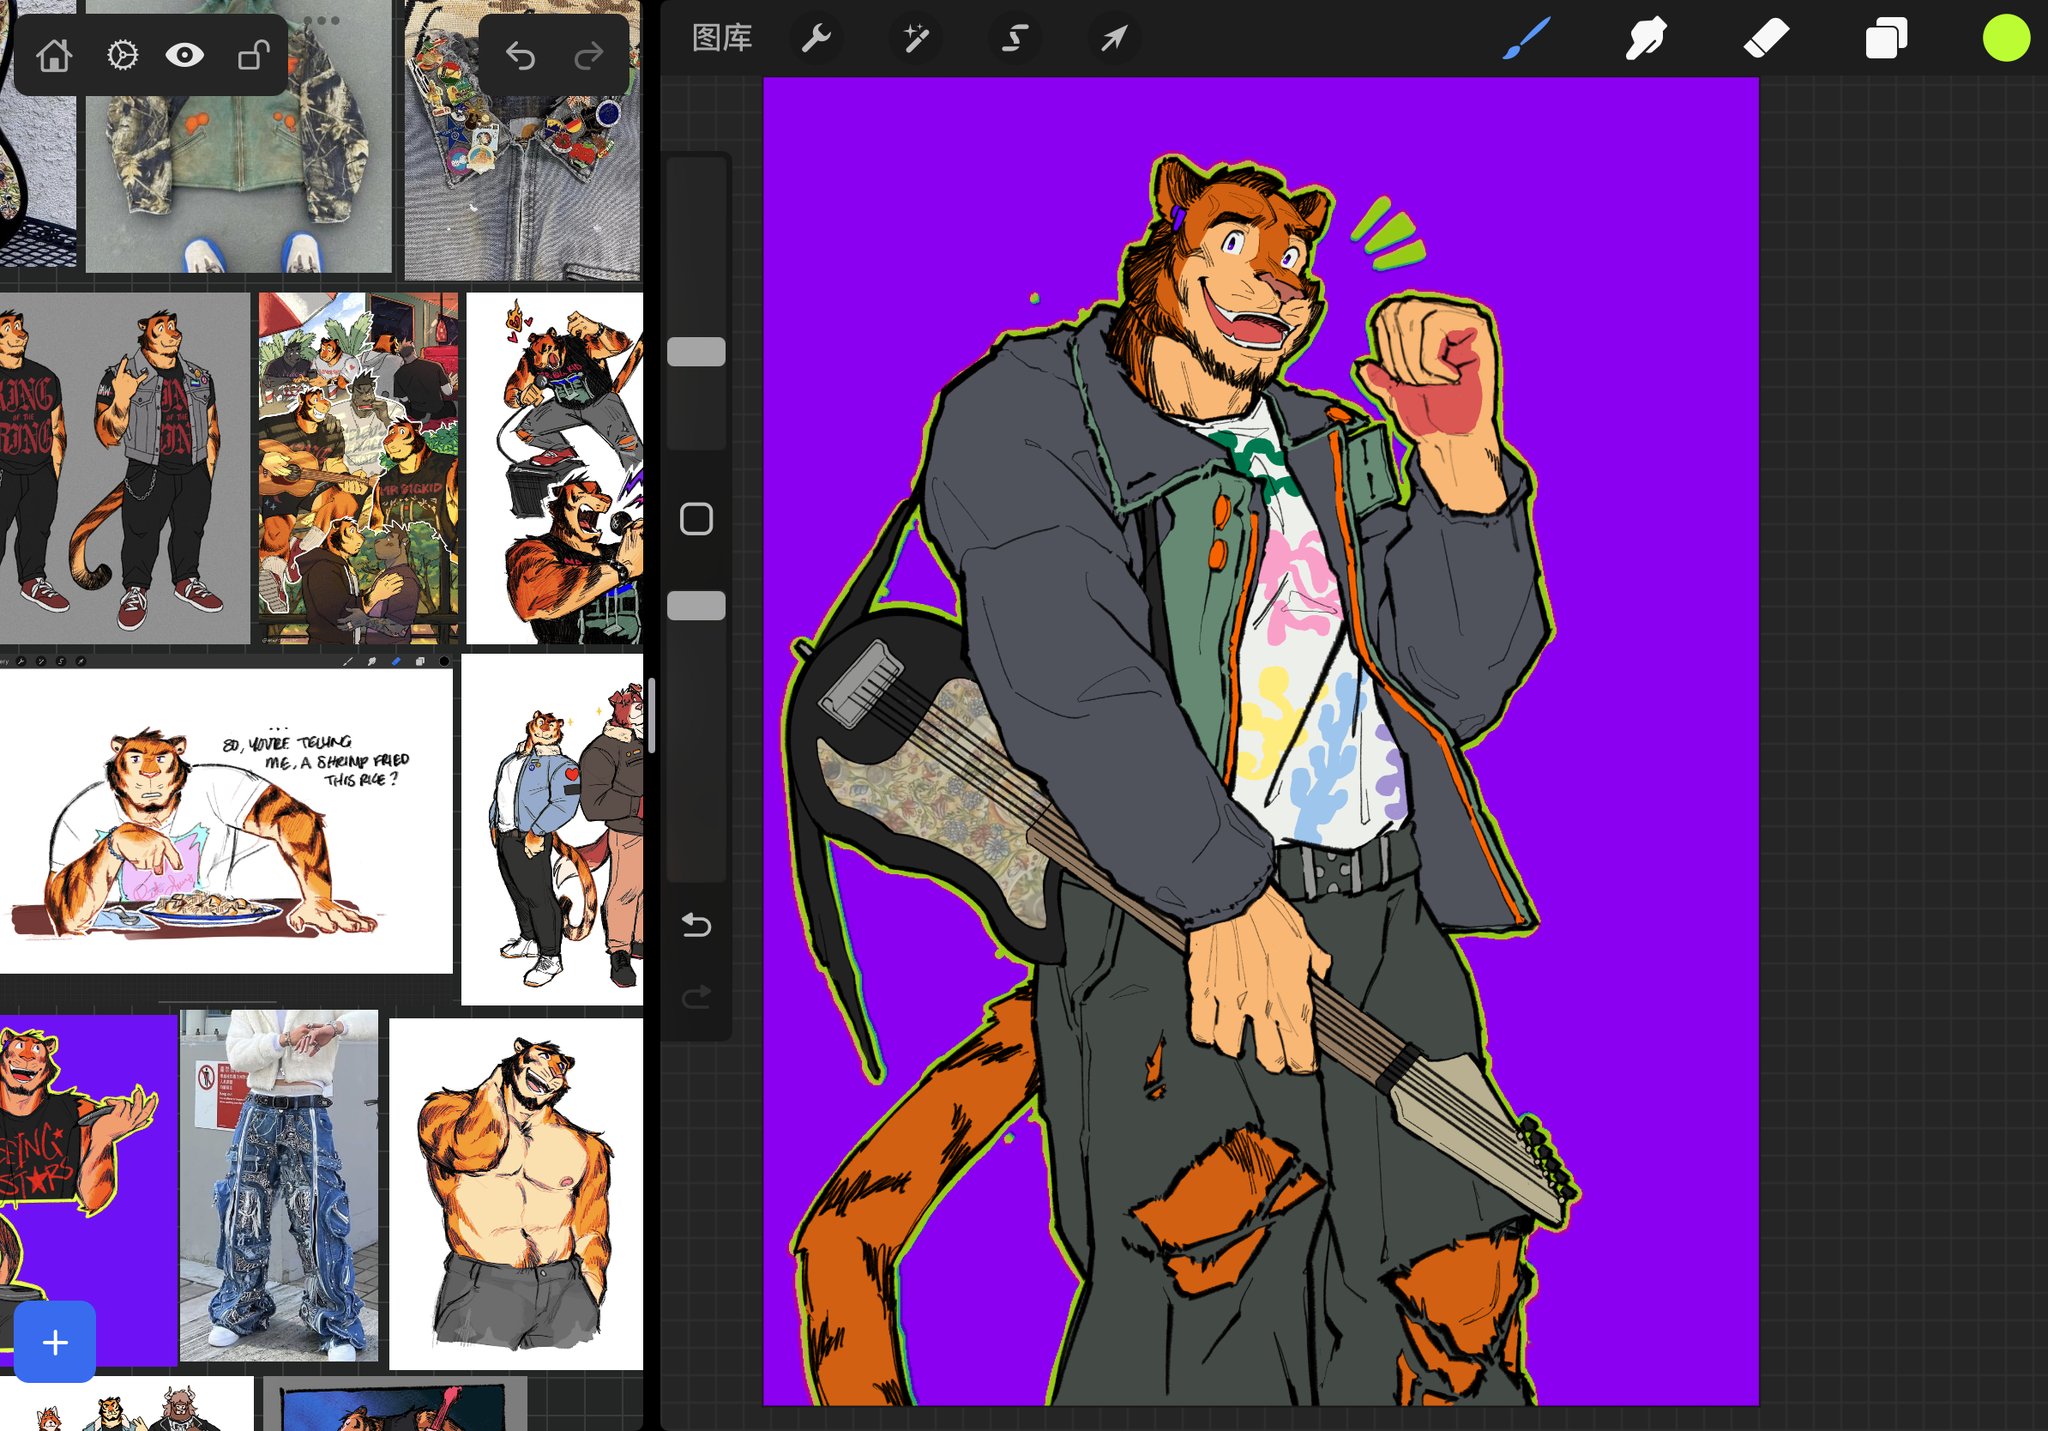Undo in the reference board
Image resolution: width=2048 pixels, height=1431 pixels.
(520, 55)
